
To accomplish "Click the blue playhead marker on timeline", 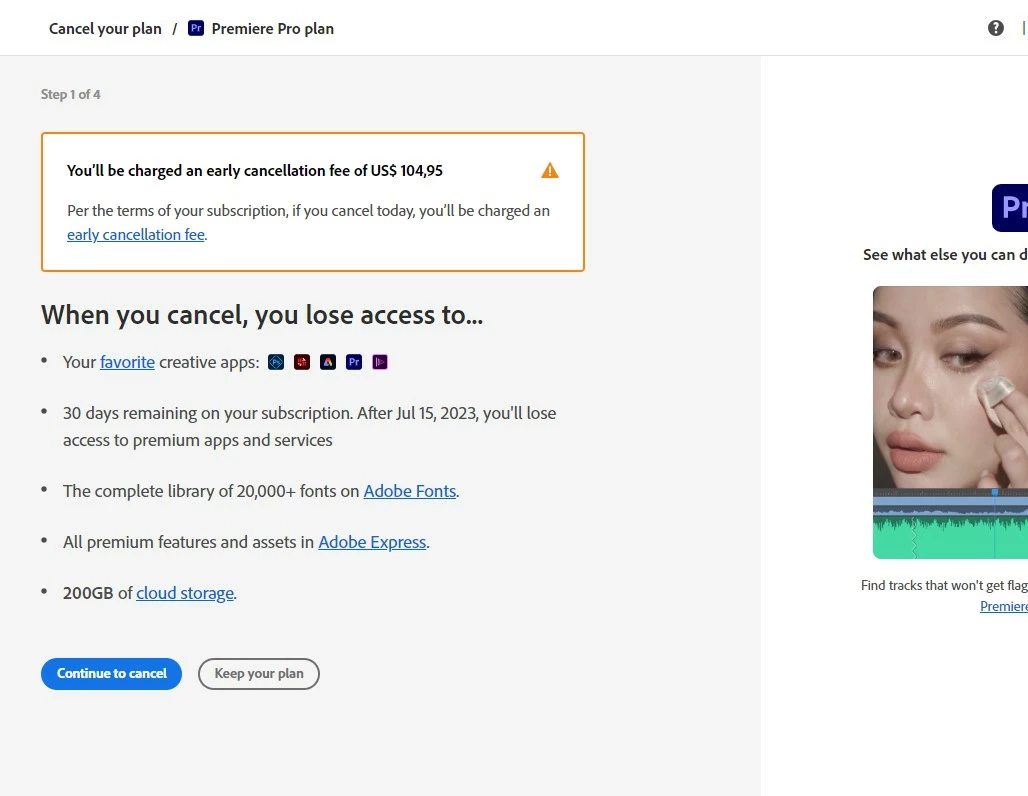I will pyautogui.click(x=995, y=492).
